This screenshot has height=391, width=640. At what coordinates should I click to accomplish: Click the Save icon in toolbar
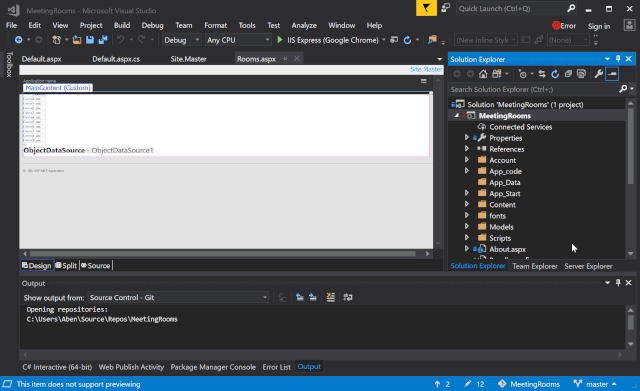click(x=90, y=40)
